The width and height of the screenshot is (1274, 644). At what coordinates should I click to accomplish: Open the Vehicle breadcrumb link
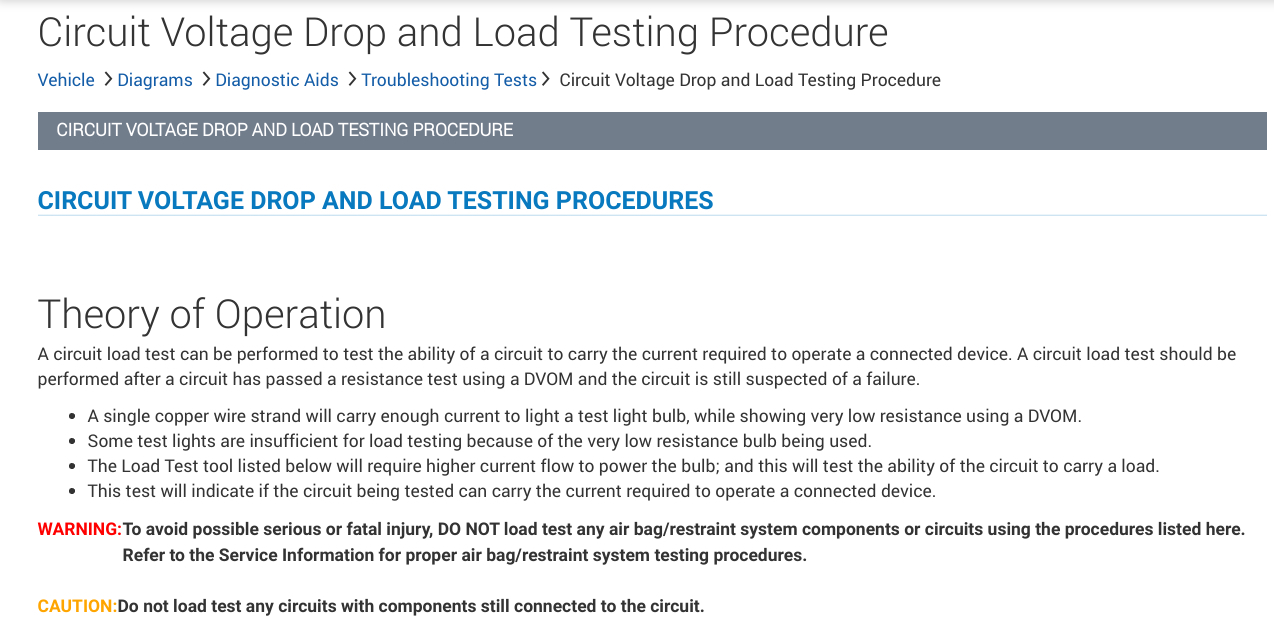click(66, 80)
